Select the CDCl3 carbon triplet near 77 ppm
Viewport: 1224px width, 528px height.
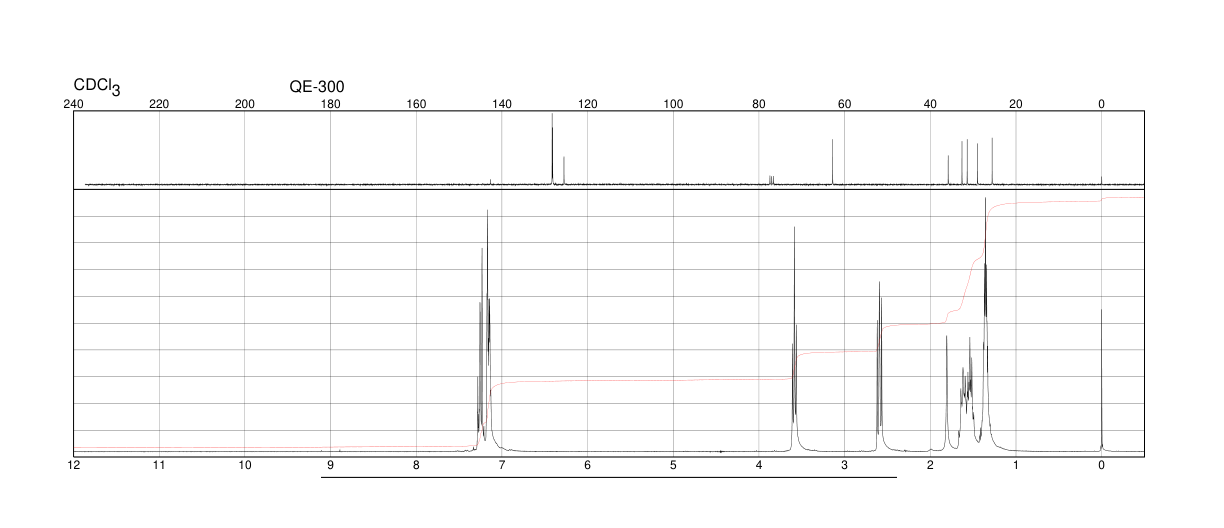pos(771,180)
